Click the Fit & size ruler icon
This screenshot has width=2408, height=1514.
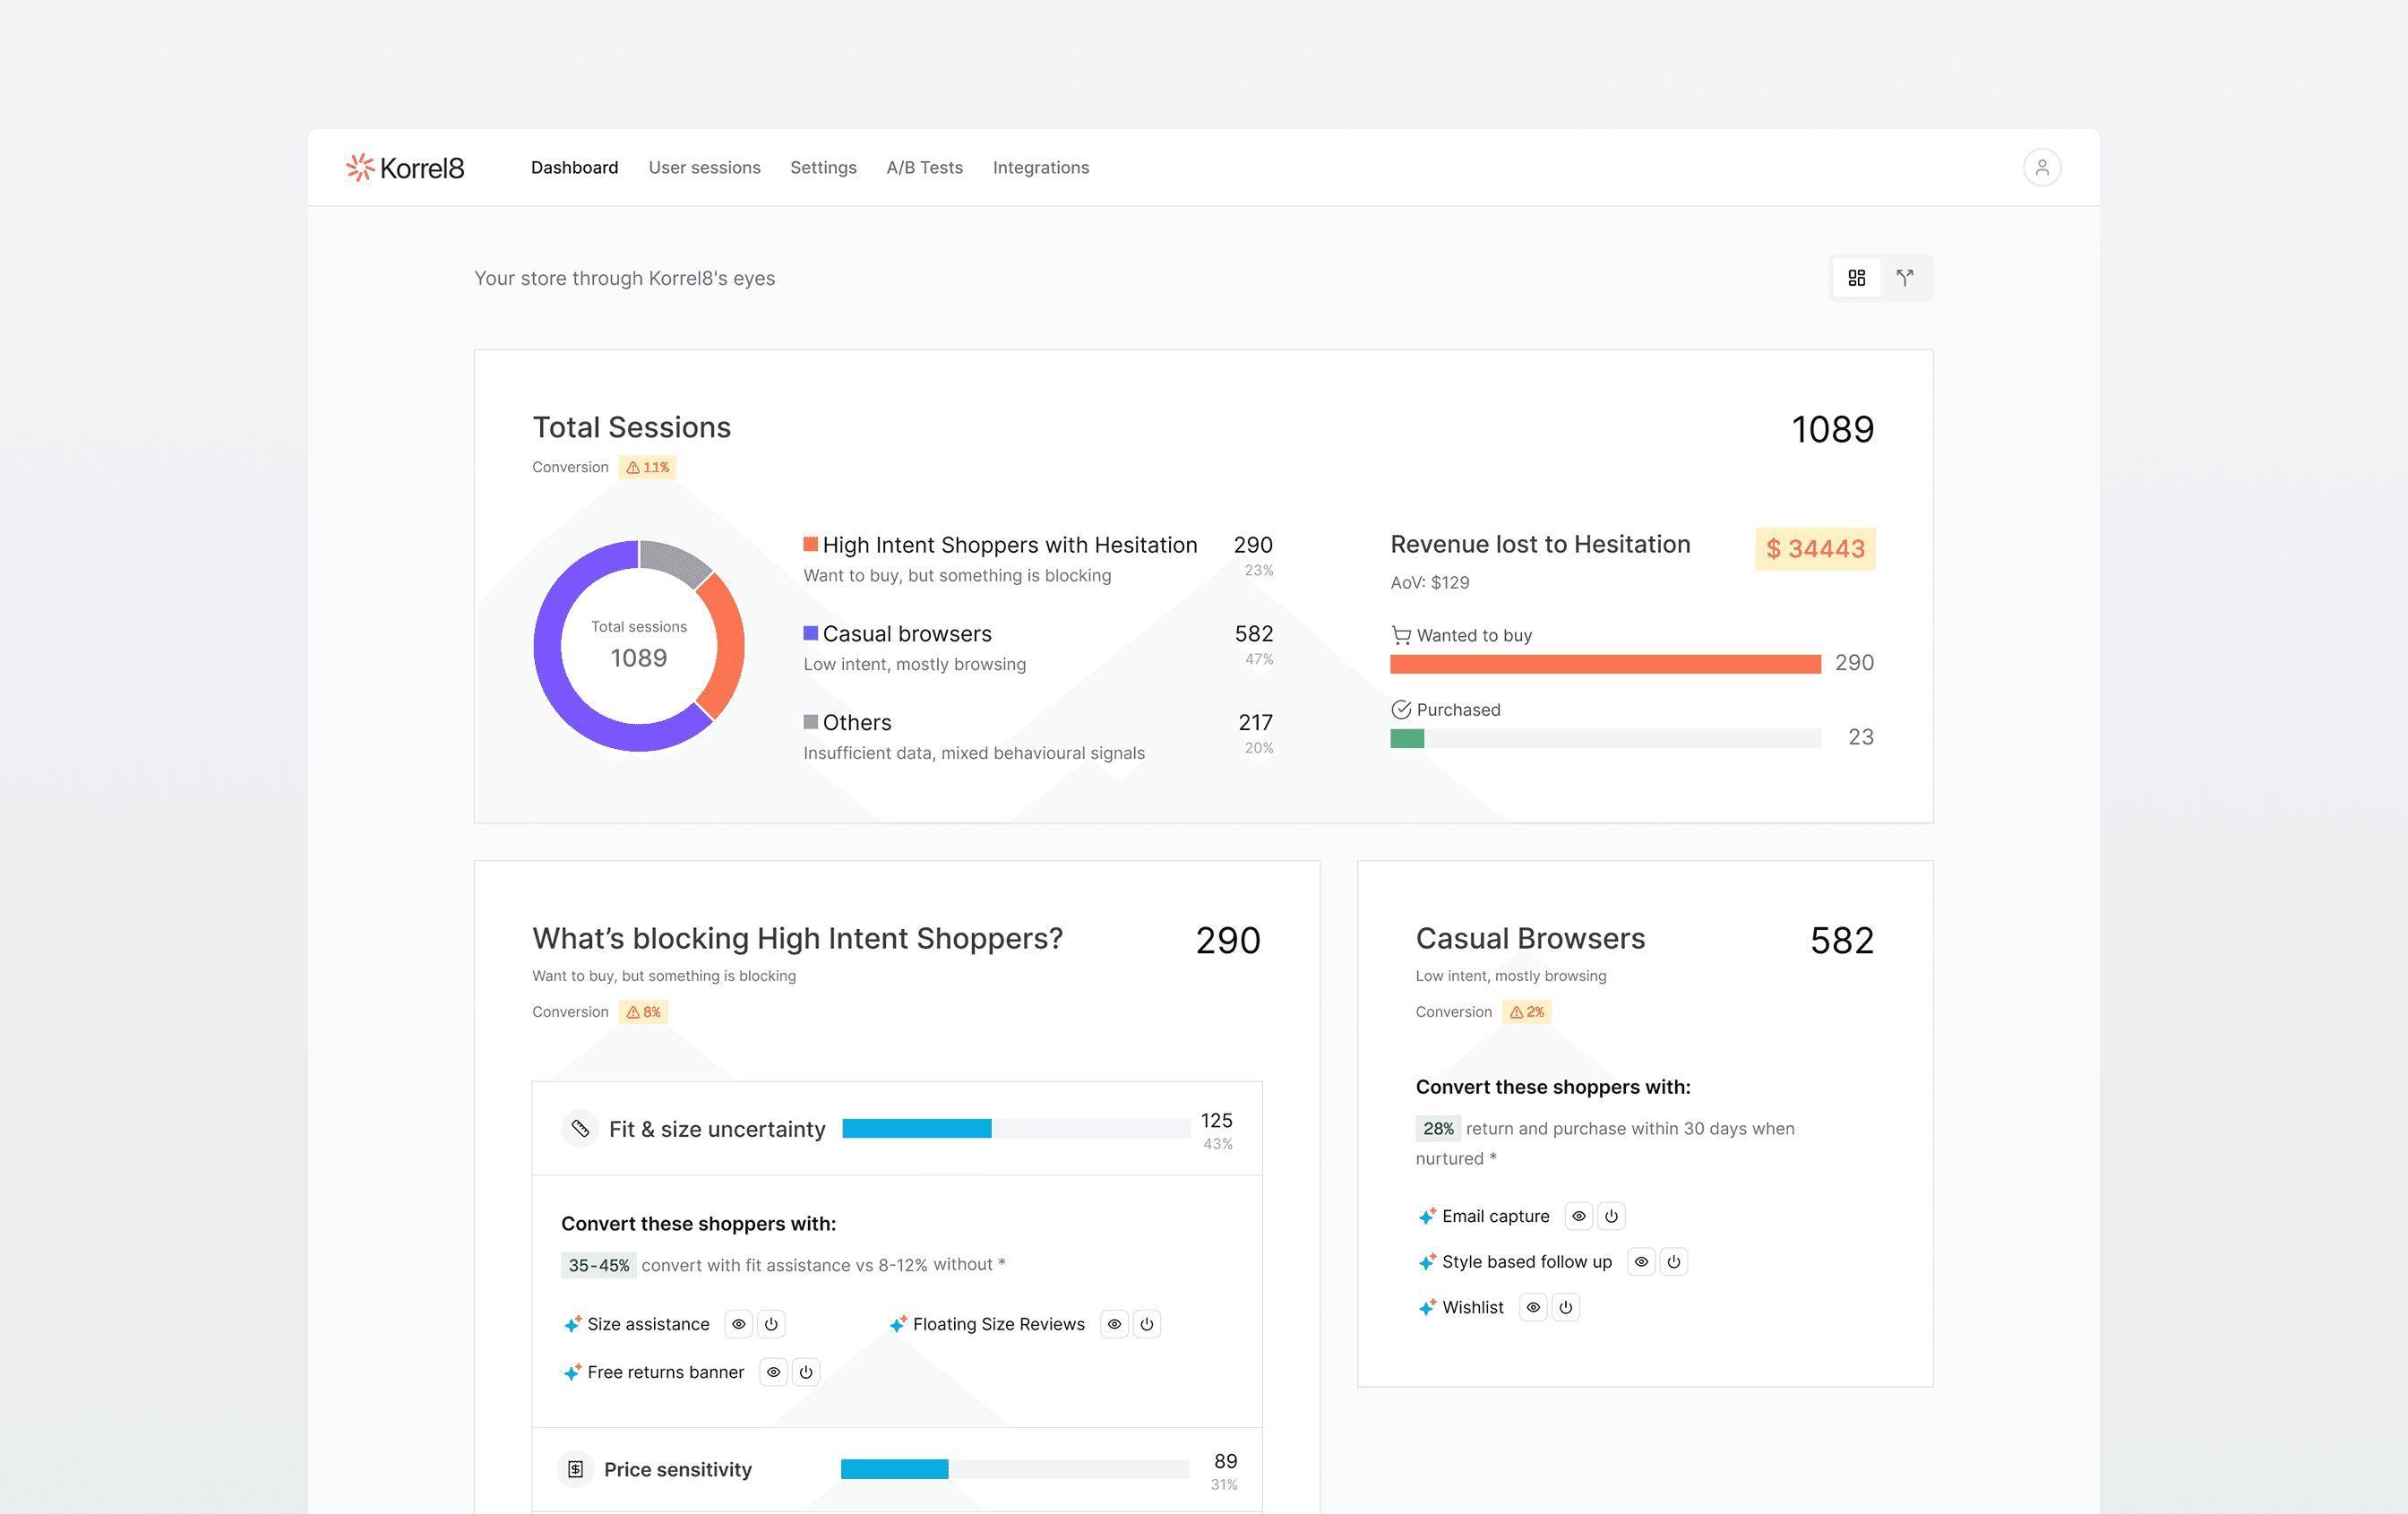click(x=580, y=1129)
